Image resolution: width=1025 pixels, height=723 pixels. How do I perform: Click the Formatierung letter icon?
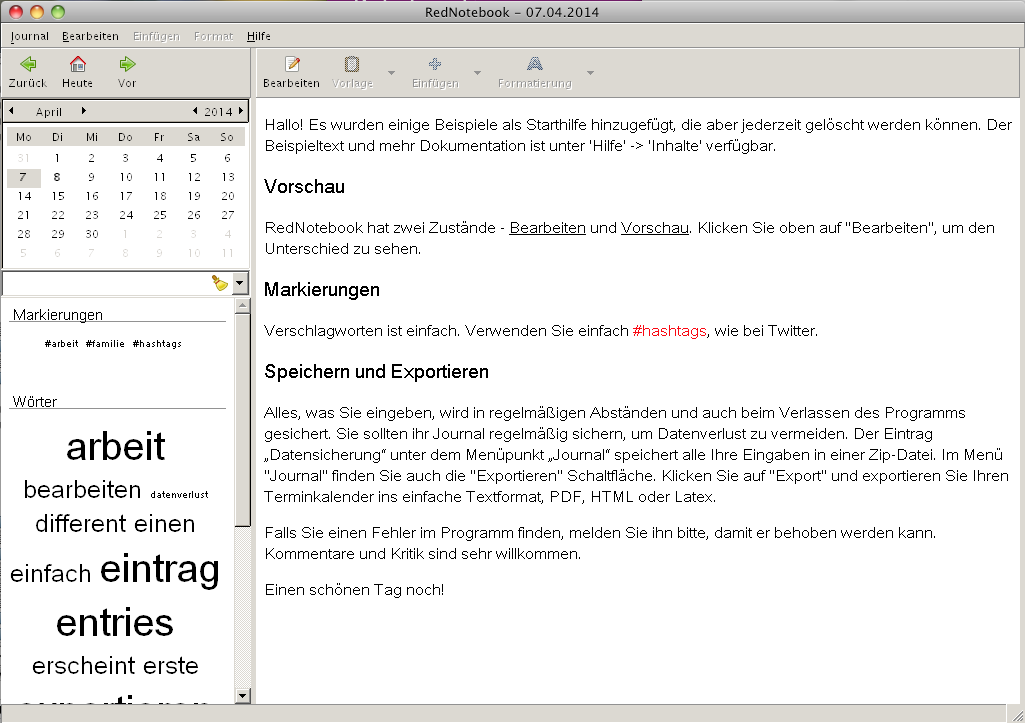[535, 64]
